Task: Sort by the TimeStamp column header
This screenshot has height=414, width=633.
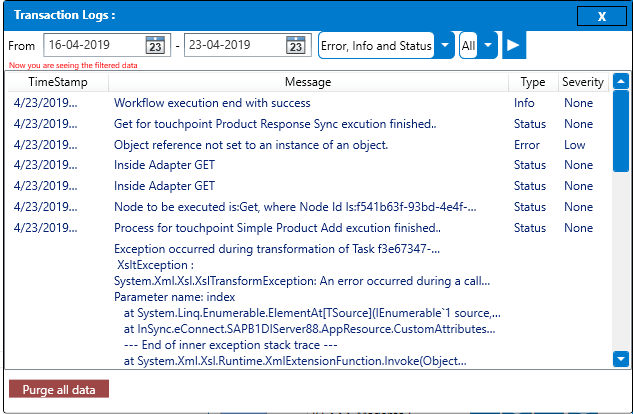Action: (58, 82)
